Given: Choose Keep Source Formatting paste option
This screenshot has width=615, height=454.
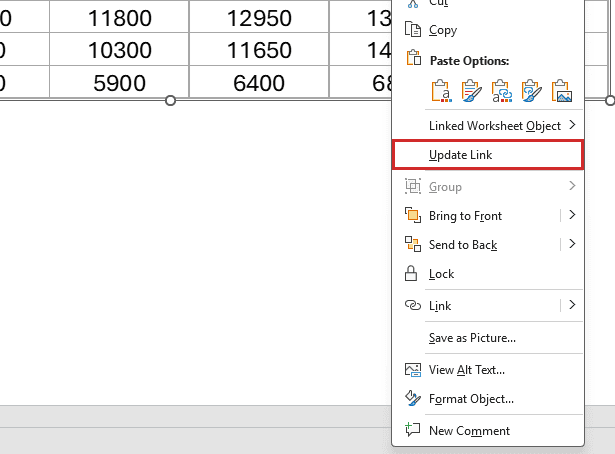Looking at the screenshot, I should pos(471,91).
